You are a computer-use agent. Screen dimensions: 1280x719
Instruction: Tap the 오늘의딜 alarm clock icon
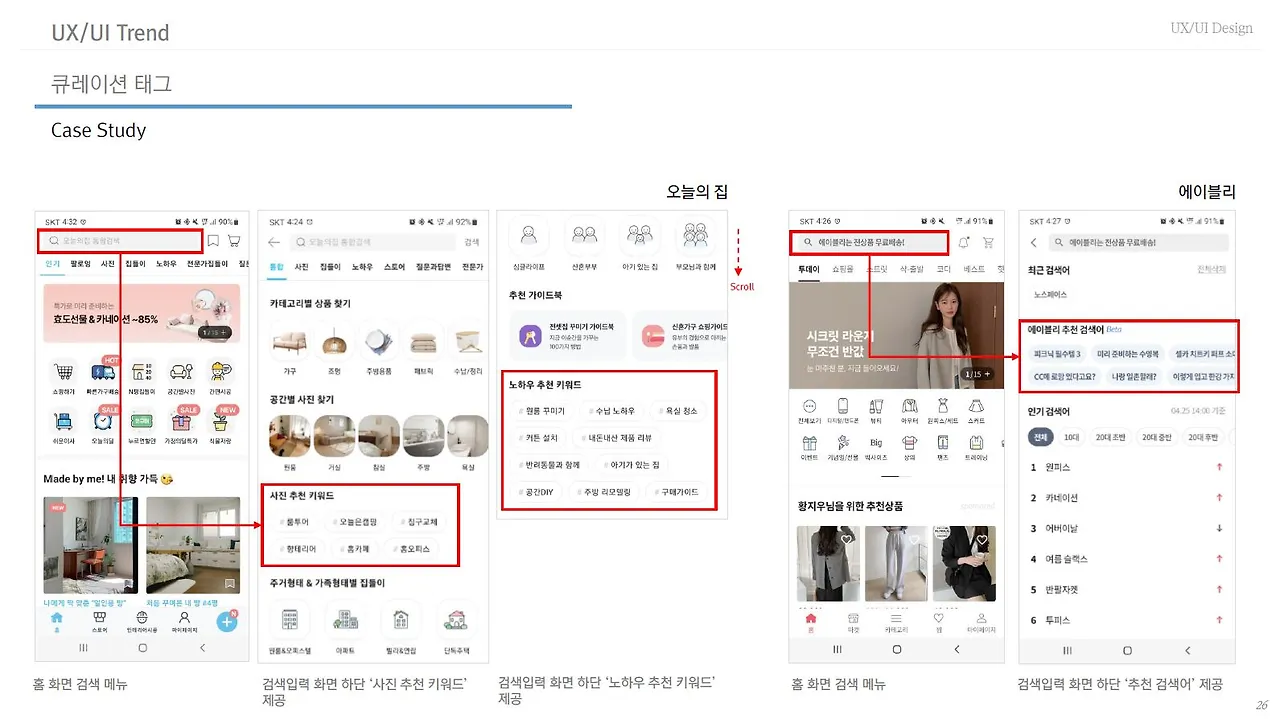coord(103,421)
